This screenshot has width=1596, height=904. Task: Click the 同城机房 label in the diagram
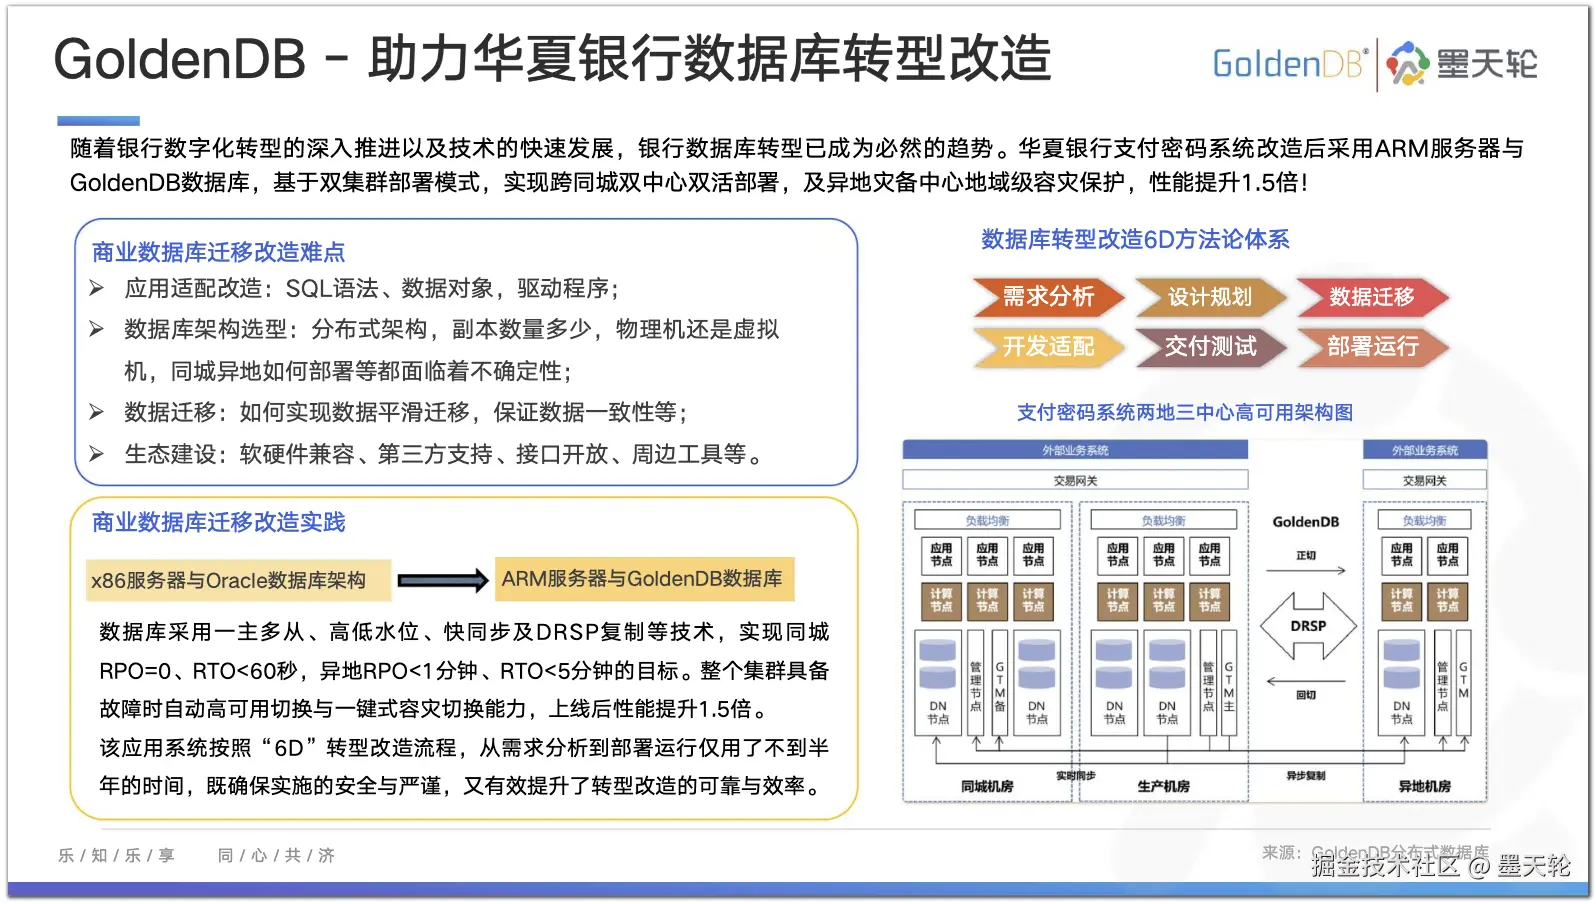click(987, 787)
